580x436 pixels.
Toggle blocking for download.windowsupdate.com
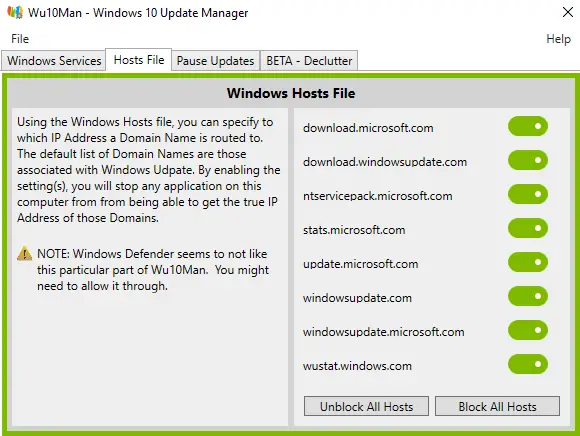[x=527, y=160]
